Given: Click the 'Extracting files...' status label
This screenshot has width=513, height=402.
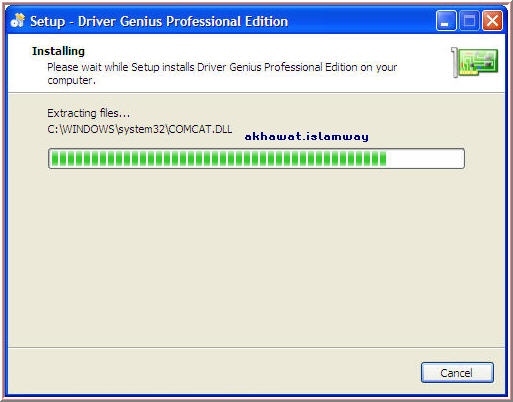Looking at the screenshot, I should pos(88,113).
